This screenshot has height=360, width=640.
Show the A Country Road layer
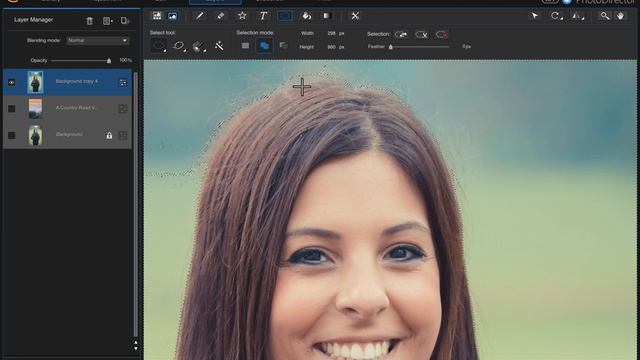coord(11,109)
